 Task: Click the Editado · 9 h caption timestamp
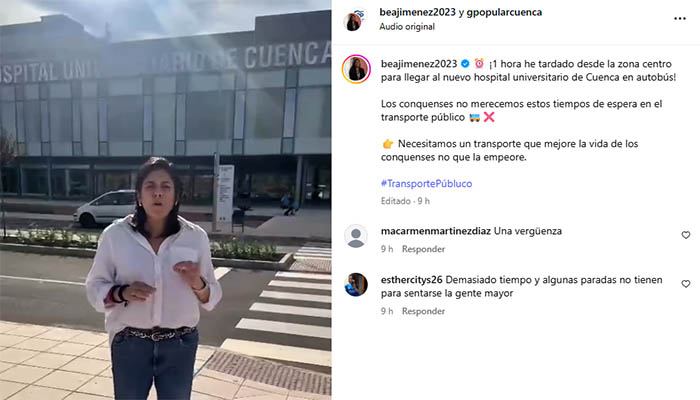click(x=405, y=201)
